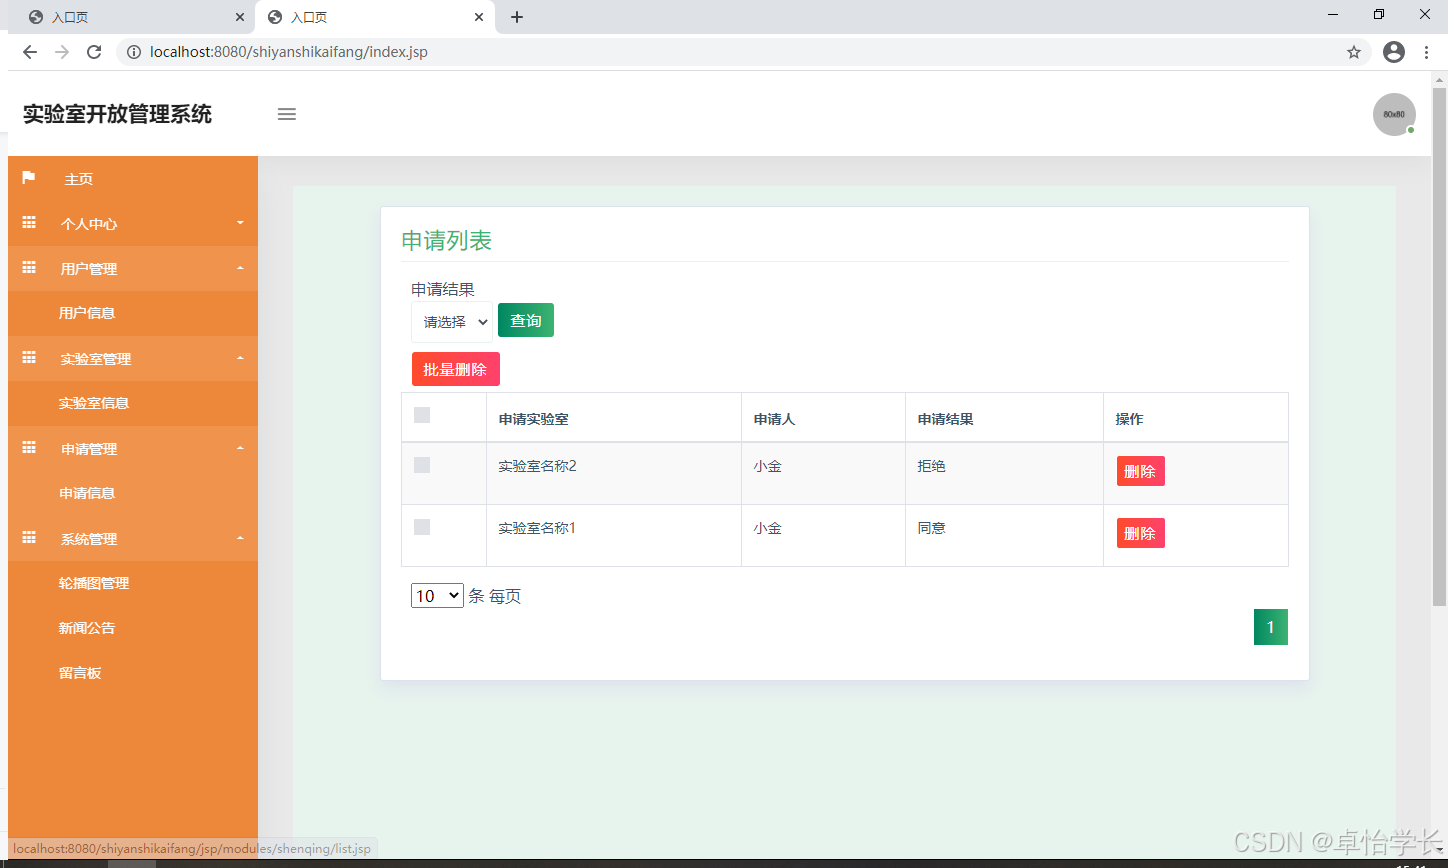Toggle the select-all checkbox in table header

tap(422, 415)
